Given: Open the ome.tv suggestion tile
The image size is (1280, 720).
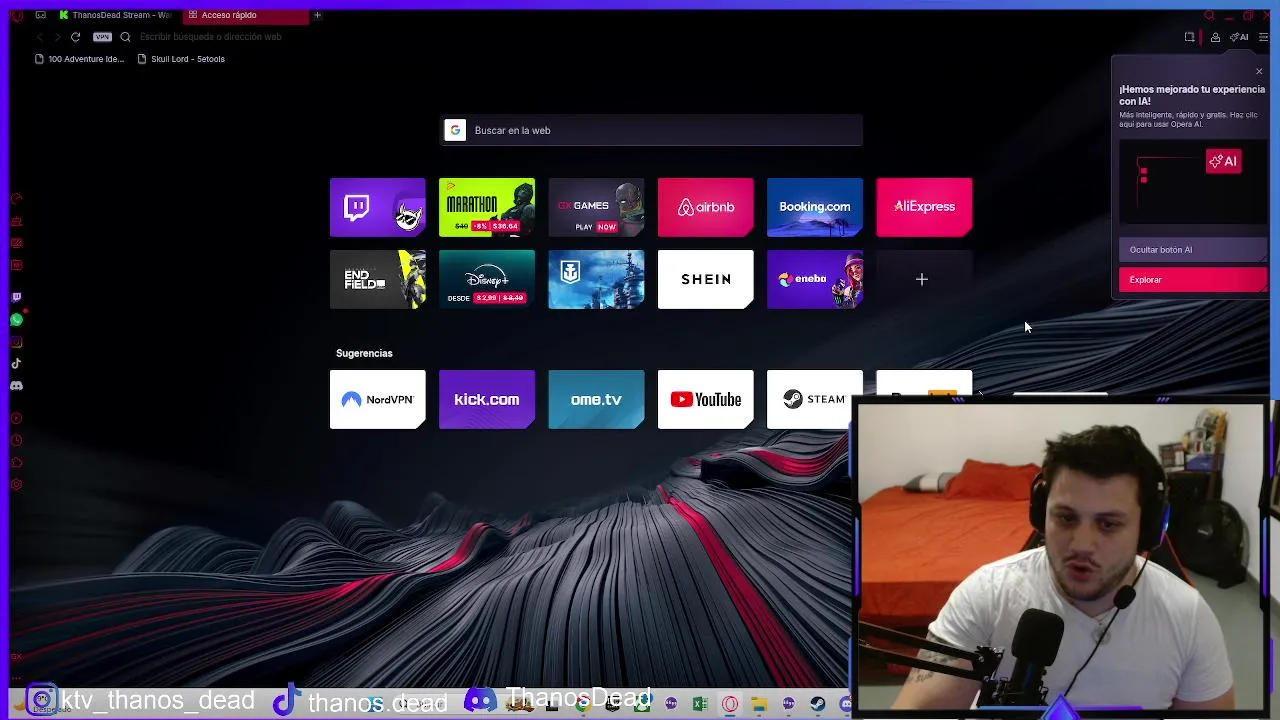Looking at the screenshot, I should click(x=596, y=399).
